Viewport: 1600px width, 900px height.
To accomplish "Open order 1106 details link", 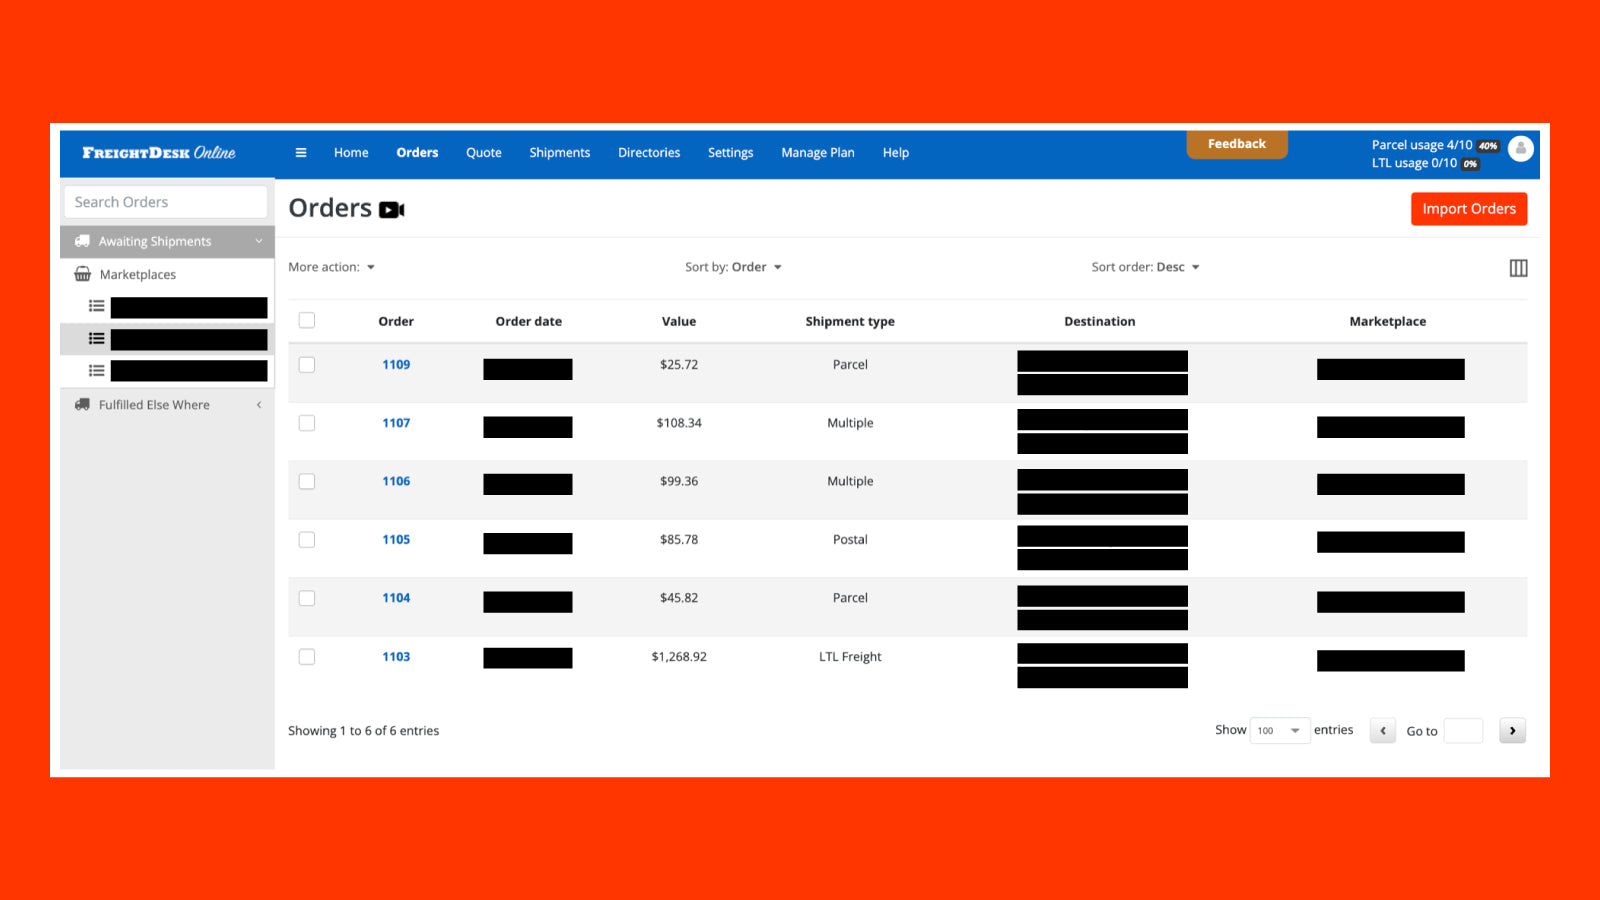I will (396, 481).
